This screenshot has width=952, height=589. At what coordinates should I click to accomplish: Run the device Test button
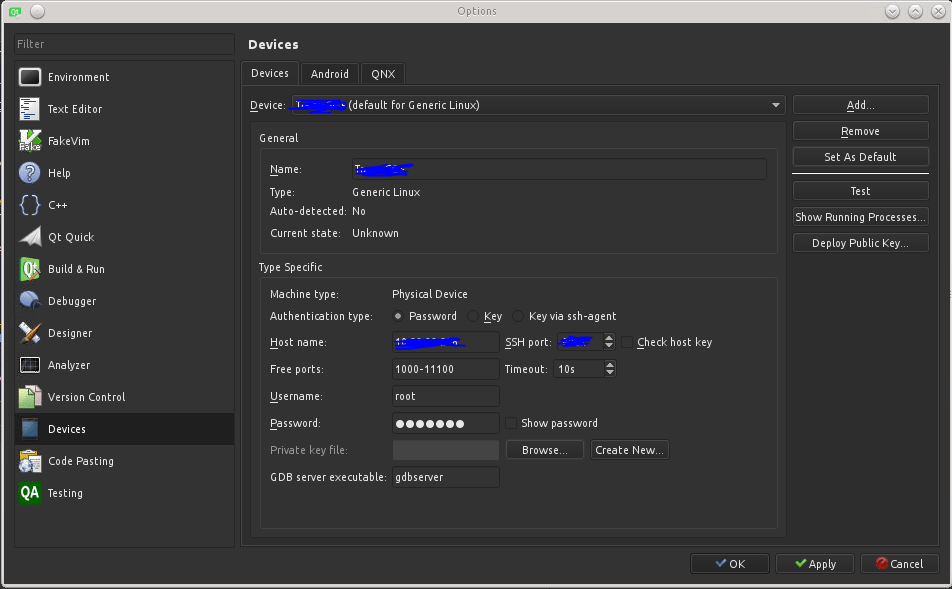coord(860,191)
